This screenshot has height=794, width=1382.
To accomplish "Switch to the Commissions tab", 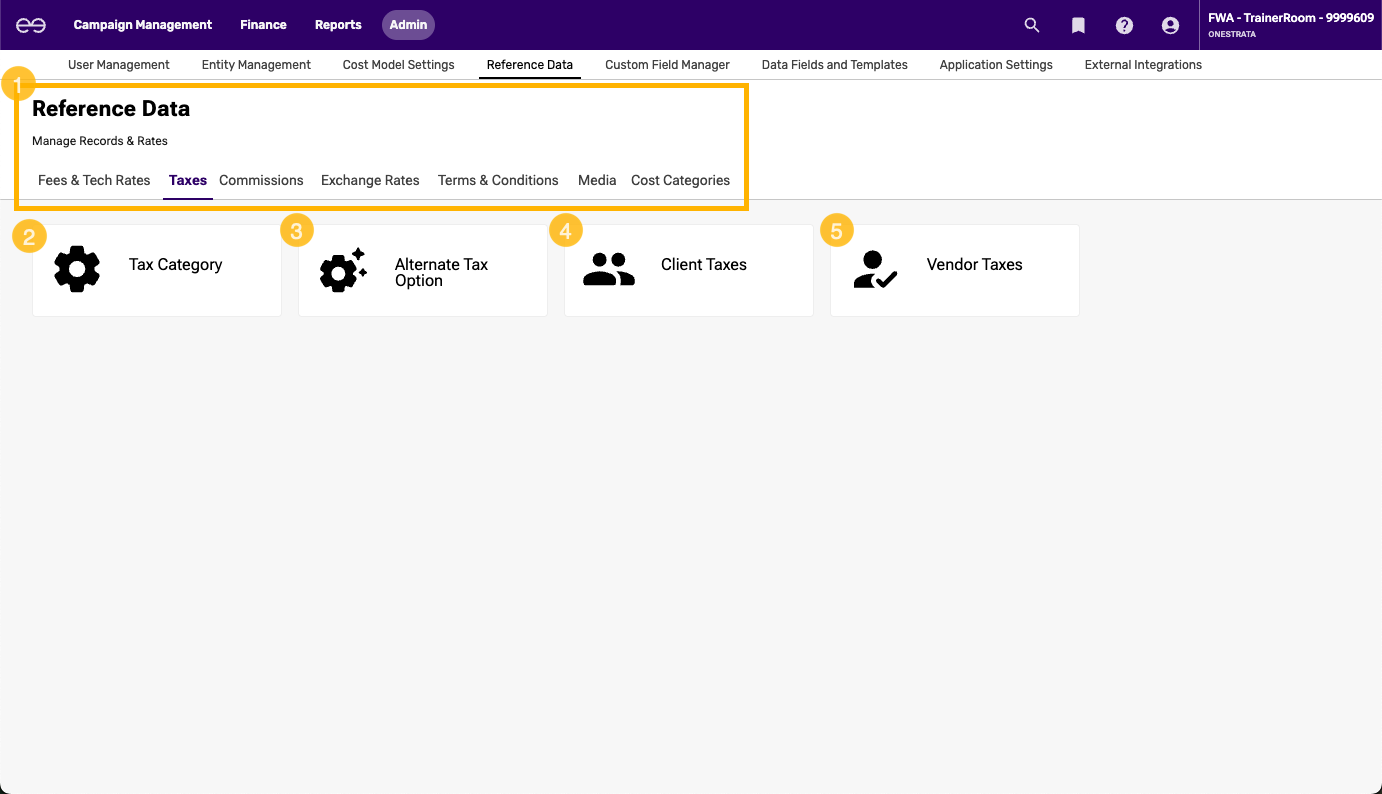I will click(261, 181).
